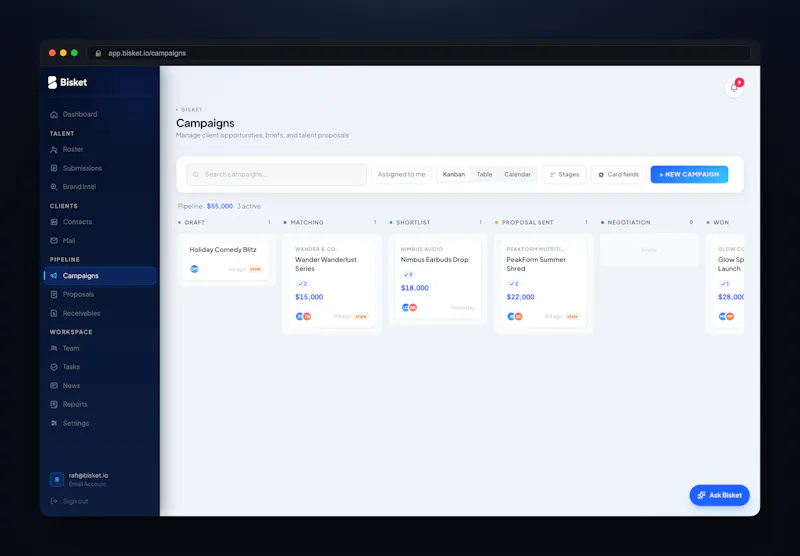Click avatars on Nimbus Earbuds Drop card
This screenshot has width=800, height=556.
tap(409, 308)
